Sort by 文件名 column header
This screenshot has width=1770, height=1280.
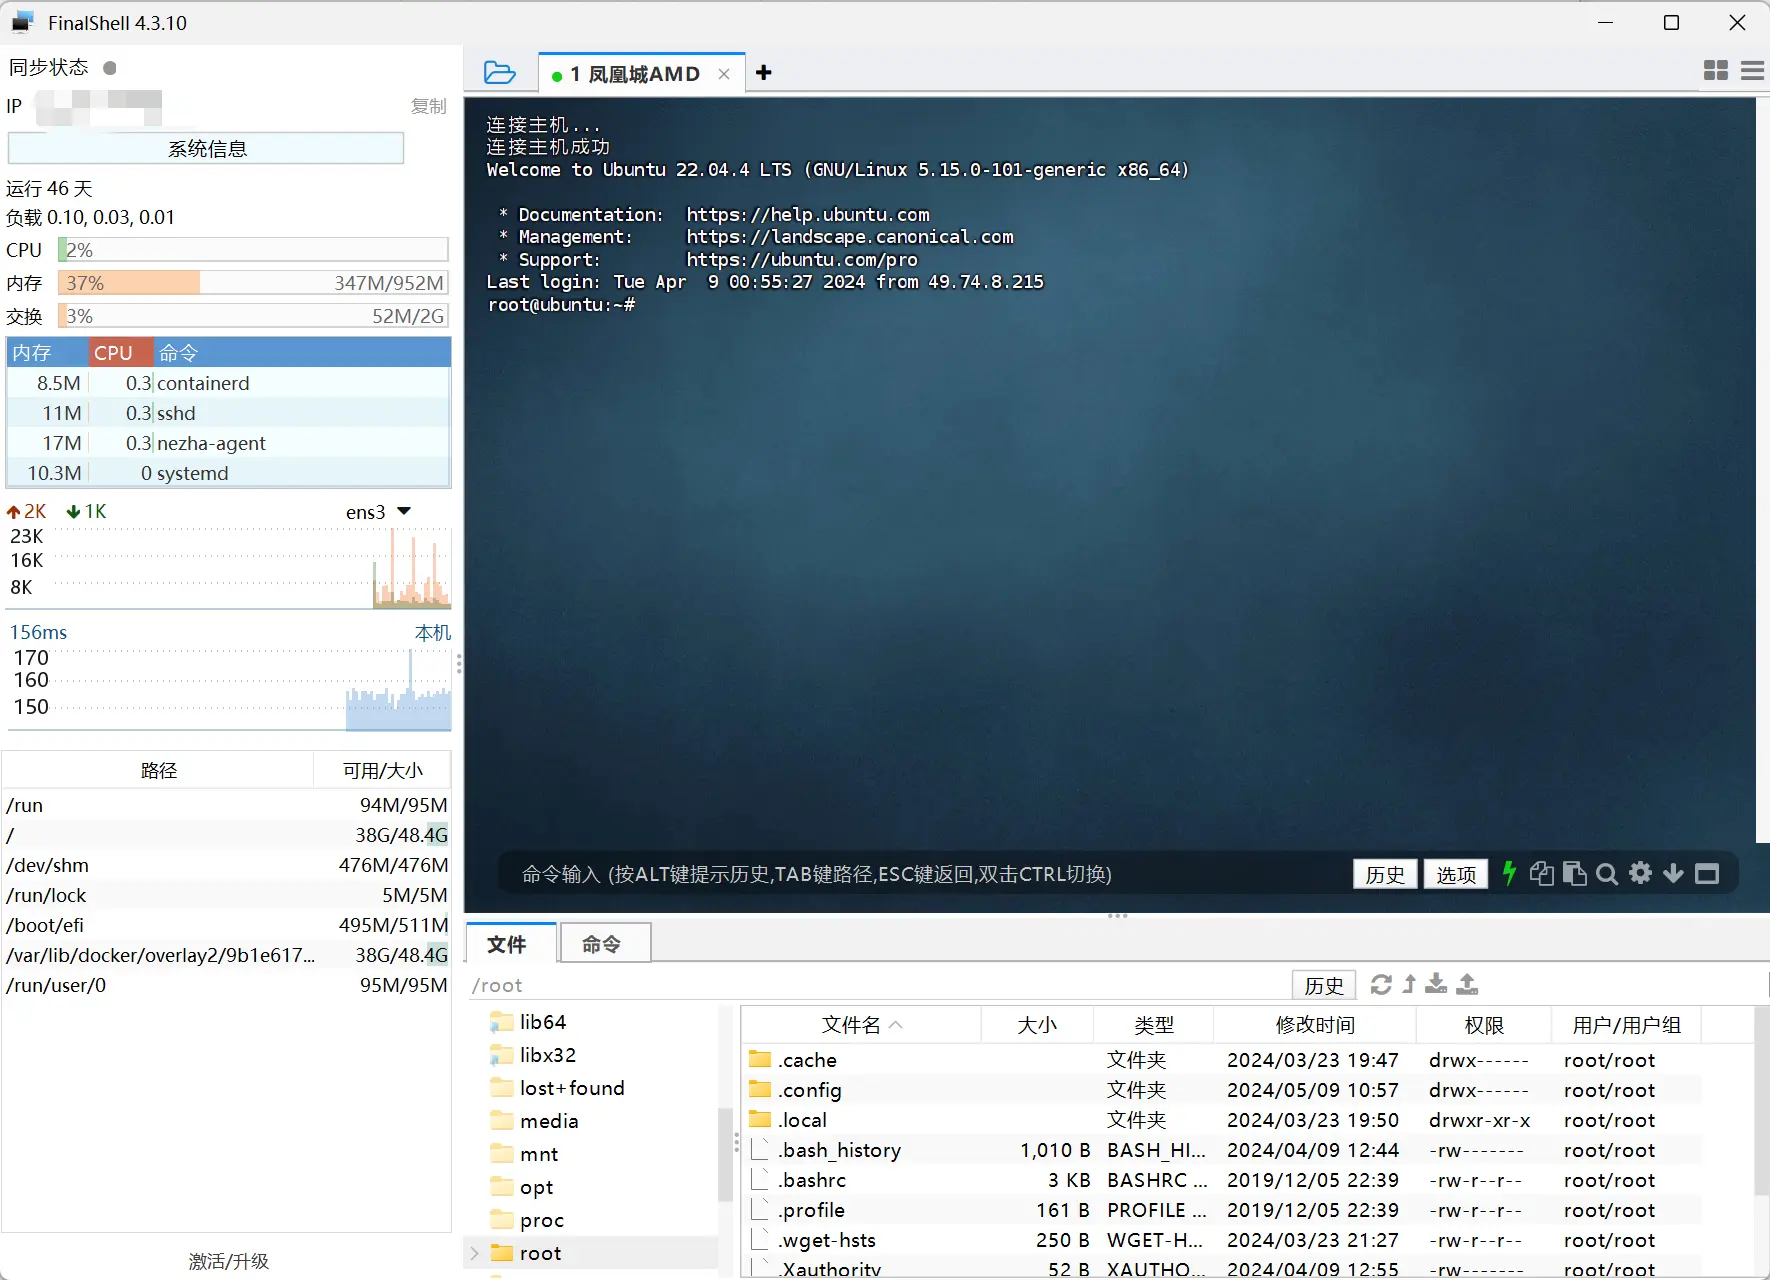(x=861, y=1025)
